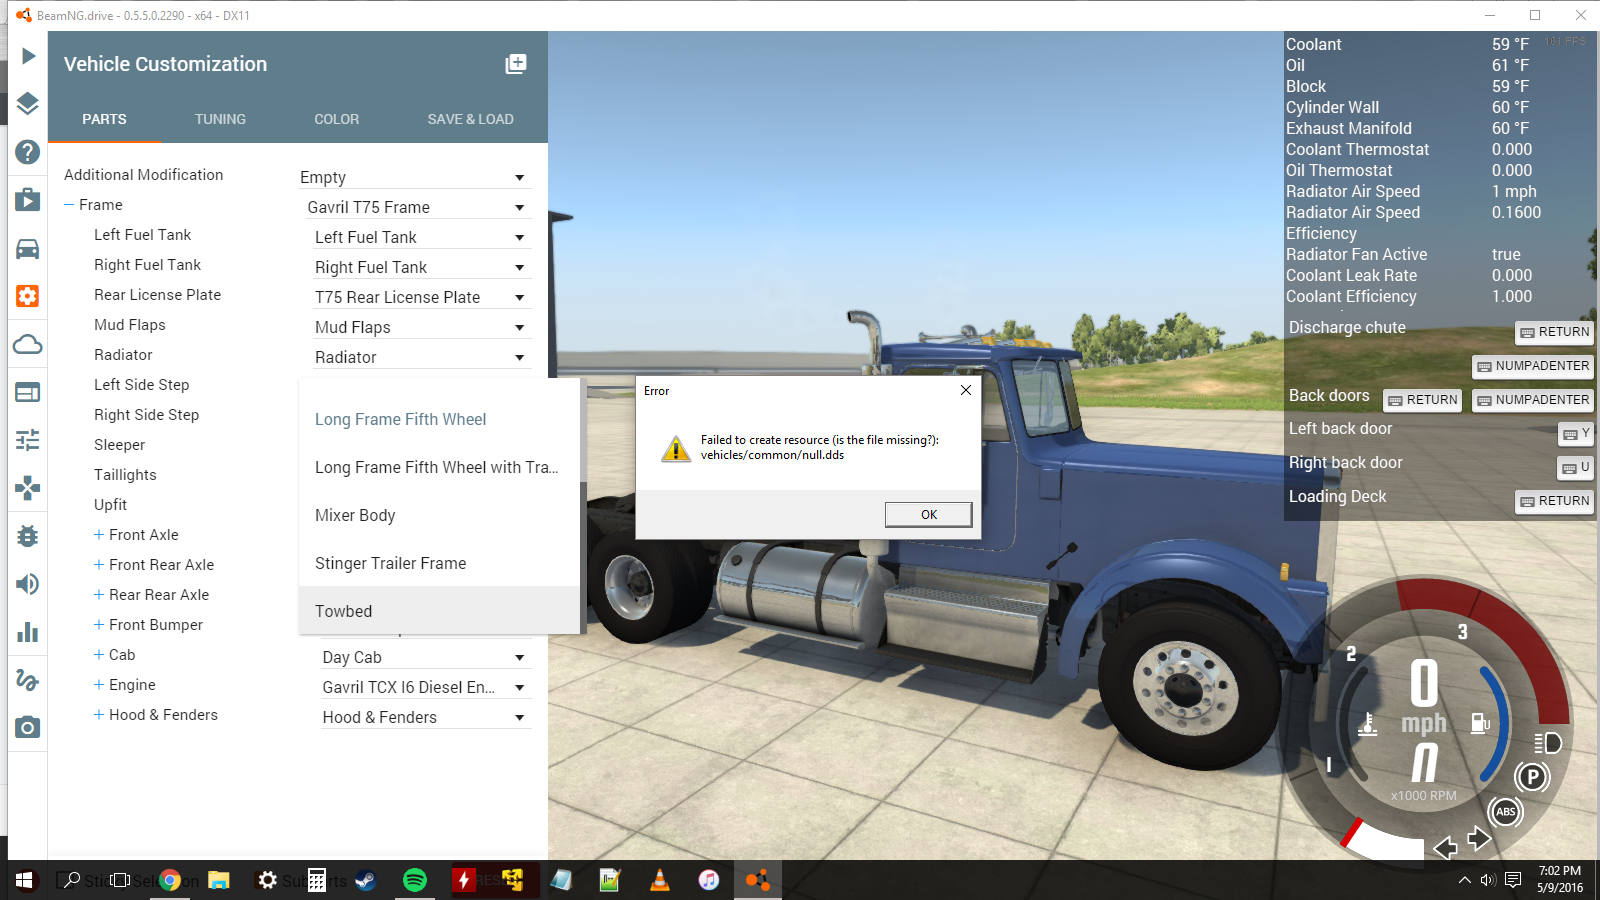Open the Additional Modification dropdown showing Empty
Viewport: 1600px width, 900px height.
(414, 177)
